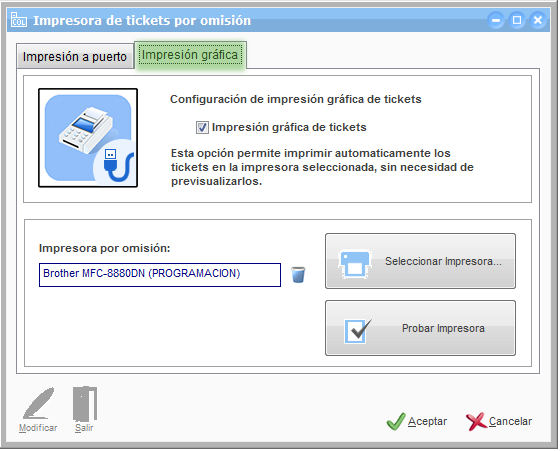Click the Impresora por omisión label
560x451 pixels.
105,248
